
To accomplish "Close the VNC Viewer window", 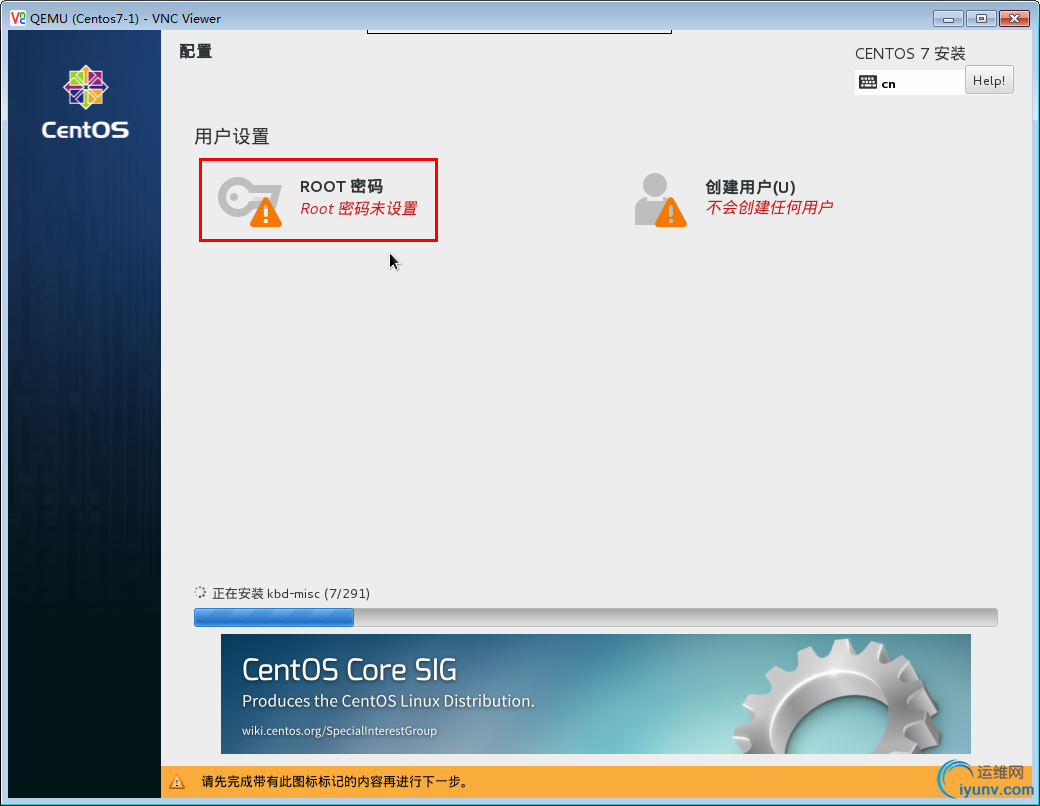I will pos(1014,19).
